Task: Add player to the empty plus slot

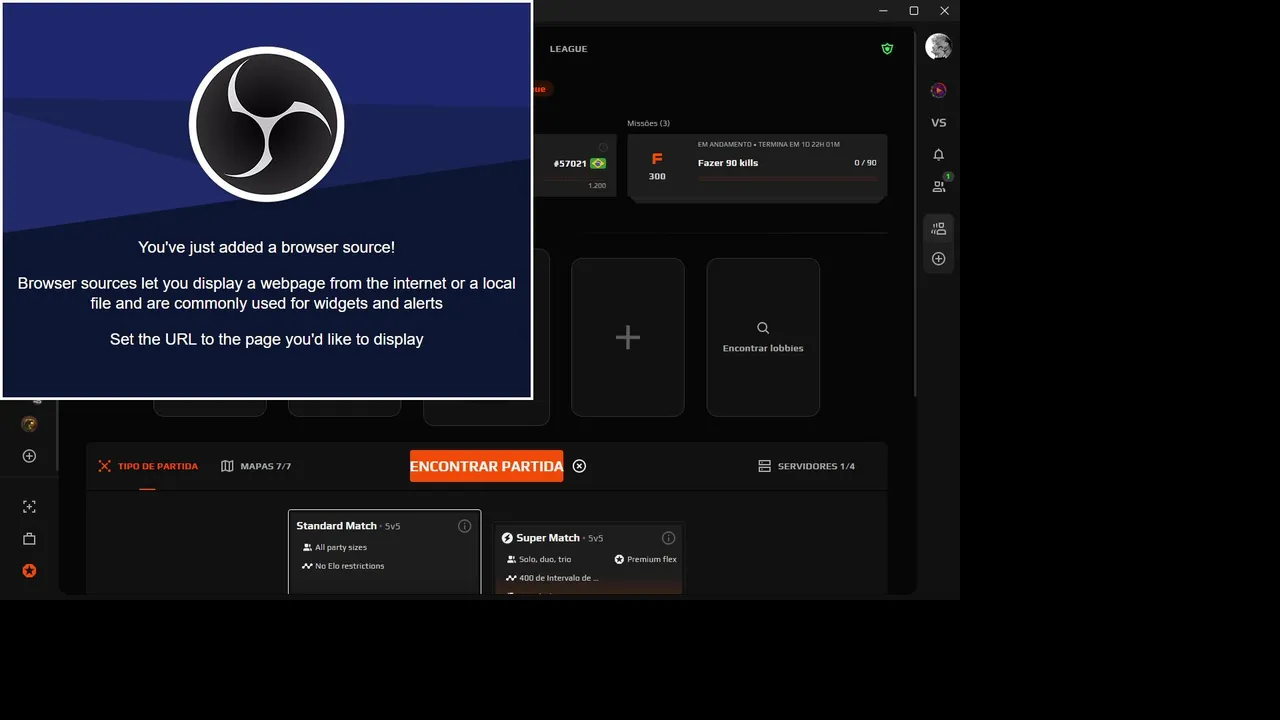Action: (628, 337)
